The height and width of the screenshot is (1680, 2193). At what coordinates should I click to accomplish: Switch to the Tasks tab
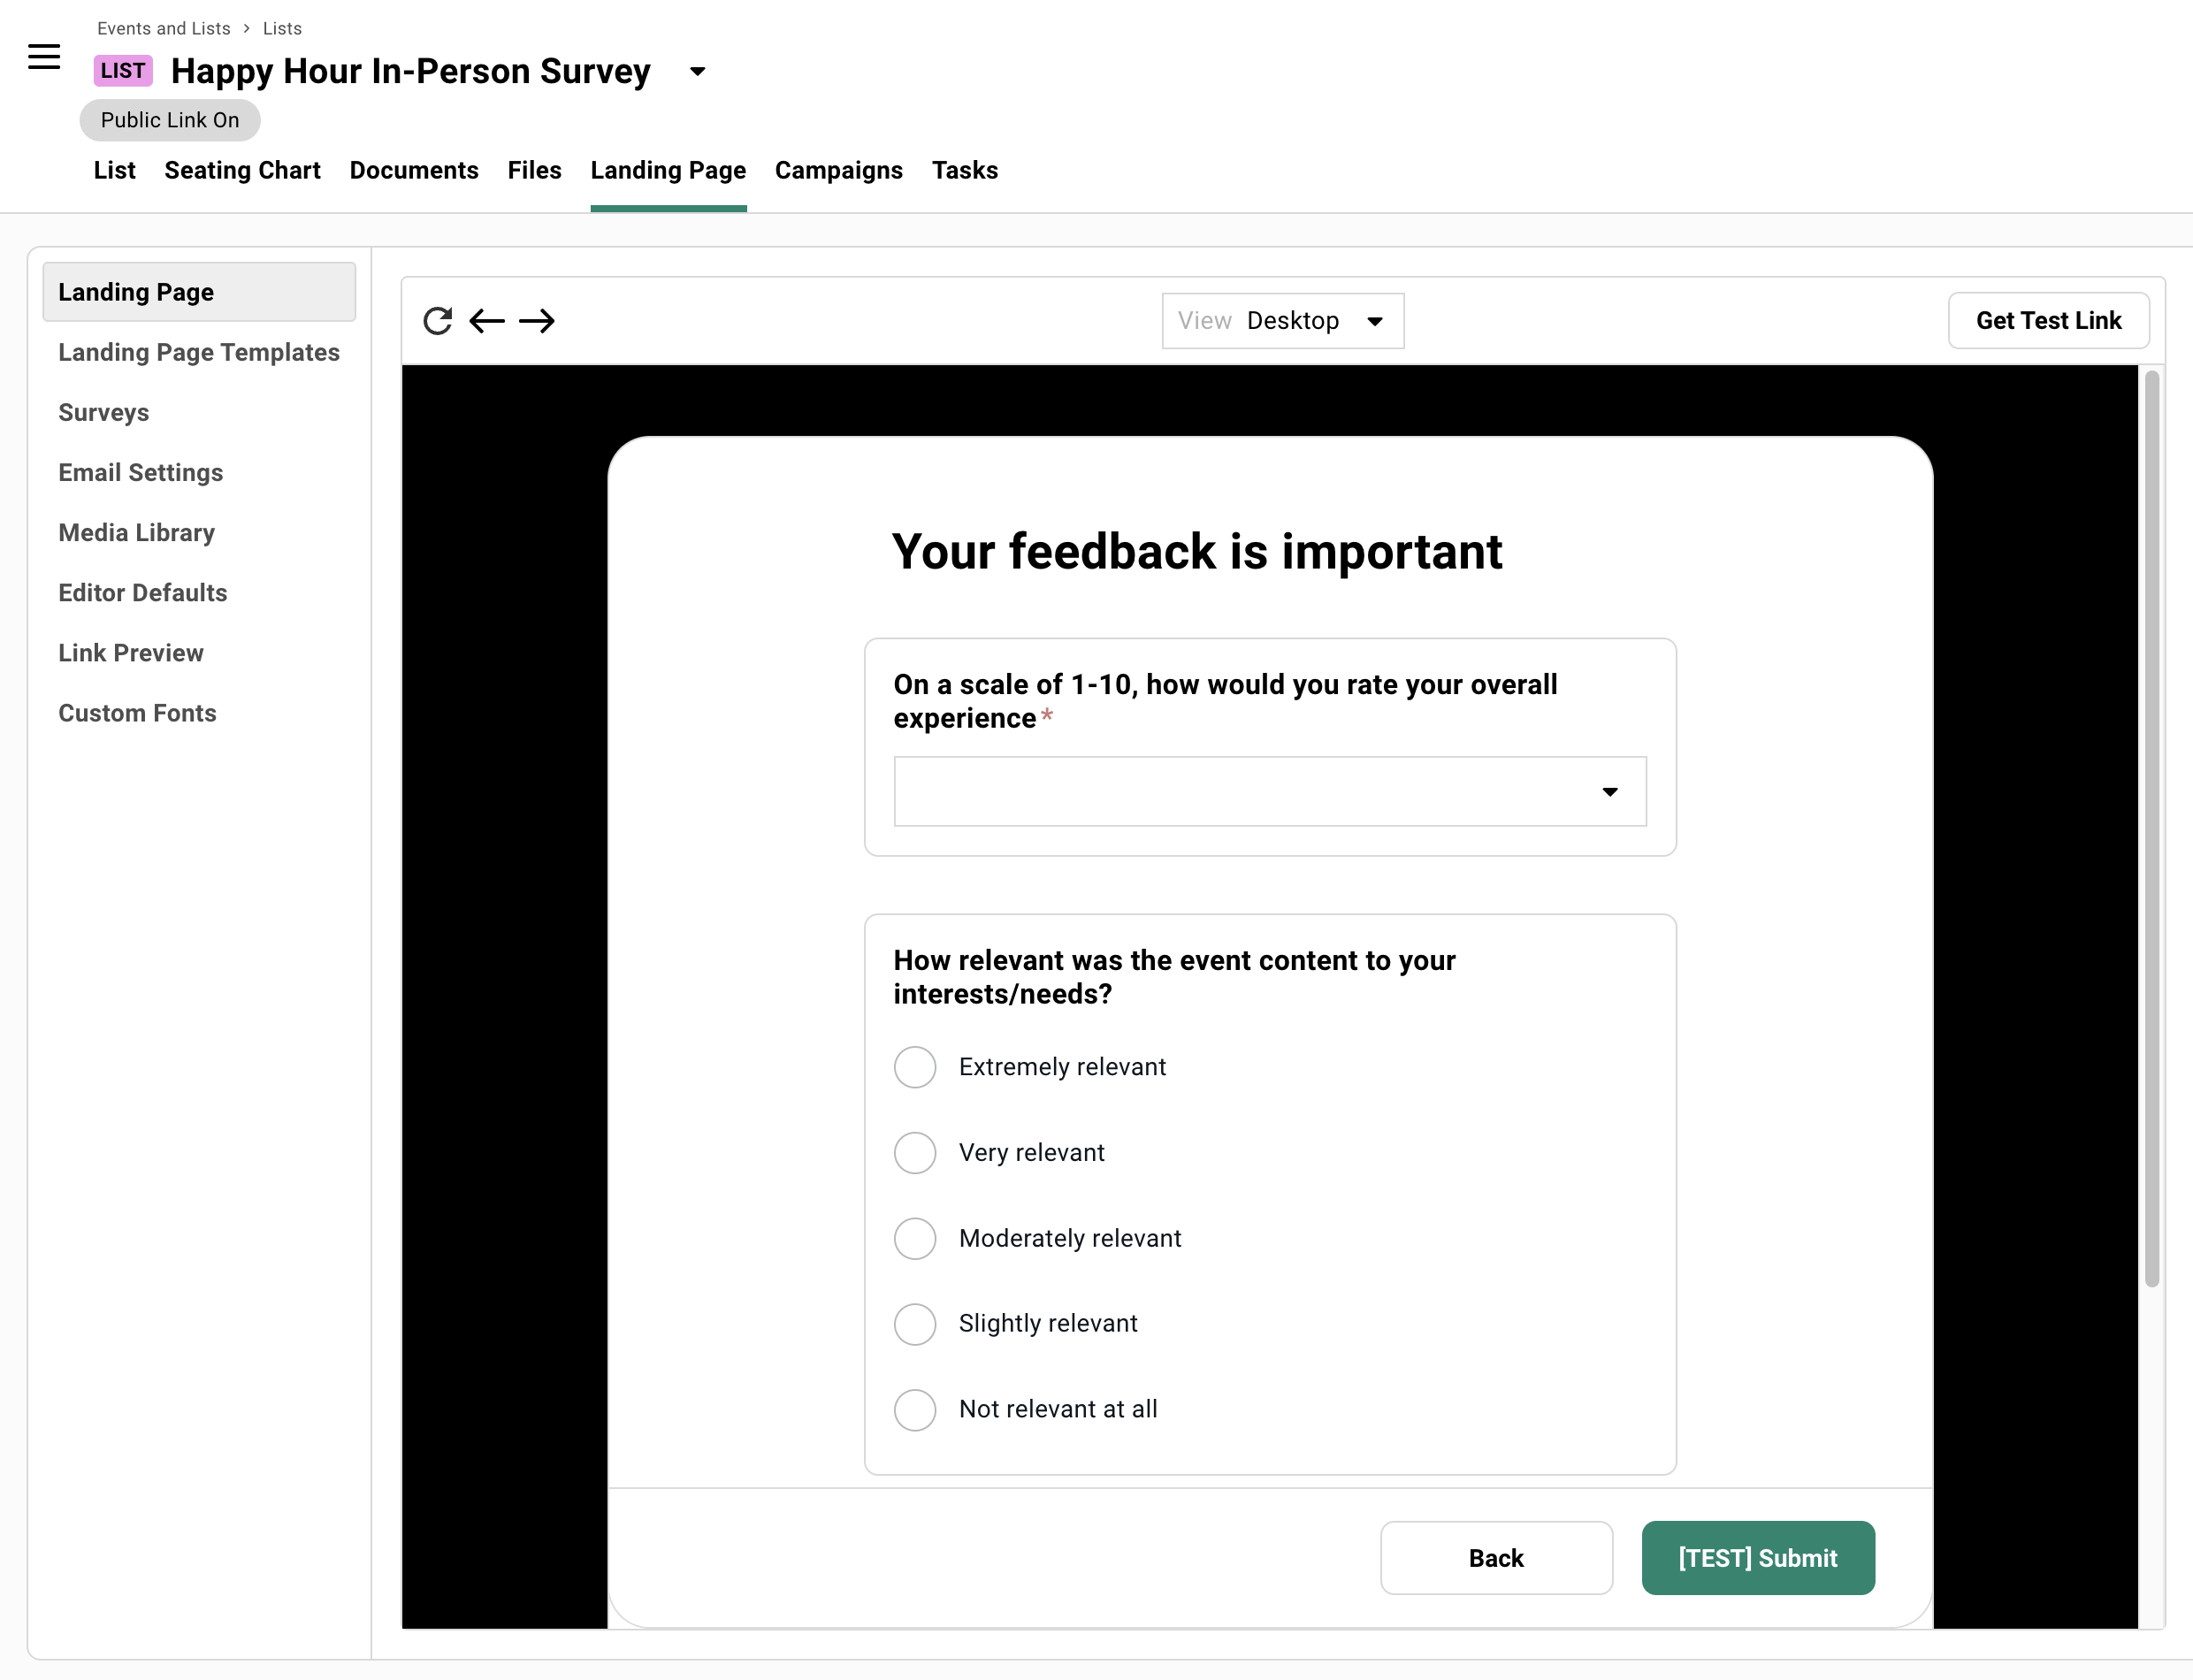coord(964,170)
